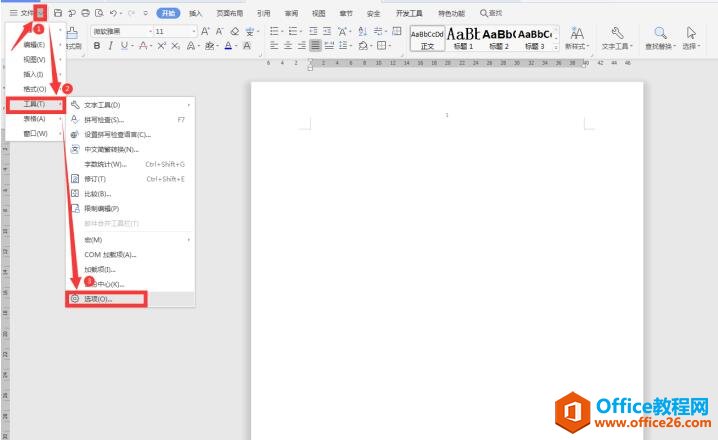
Task: Click the Save icon in quick toolbar
Action: [x=58, y=13]
